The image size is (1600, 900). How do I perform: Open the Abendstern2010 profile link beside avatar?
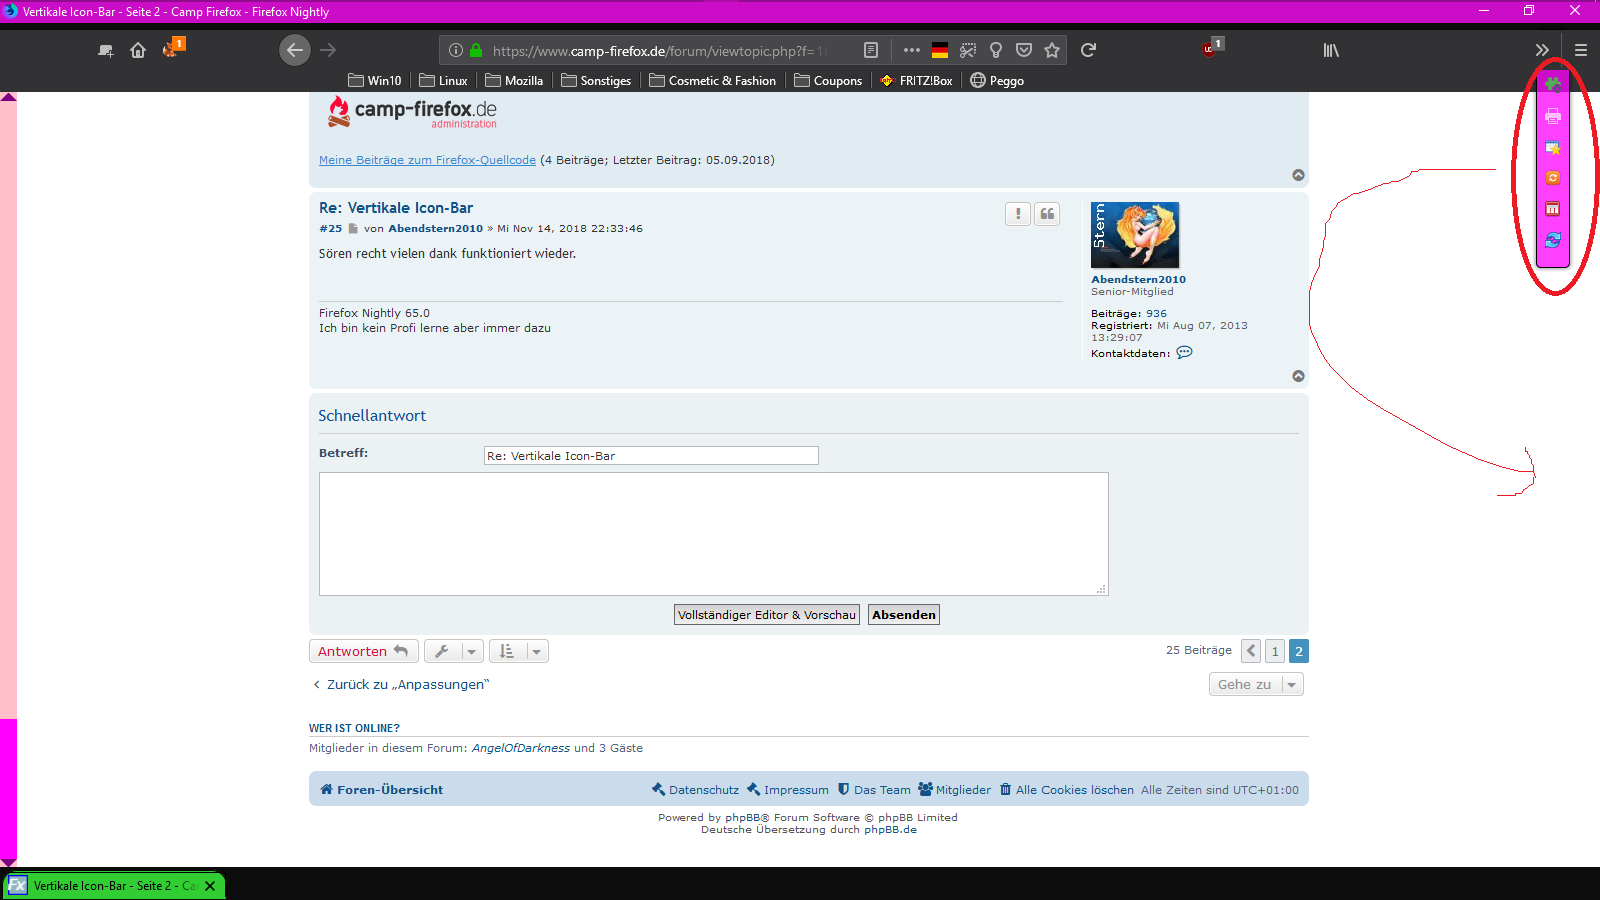1138,280
